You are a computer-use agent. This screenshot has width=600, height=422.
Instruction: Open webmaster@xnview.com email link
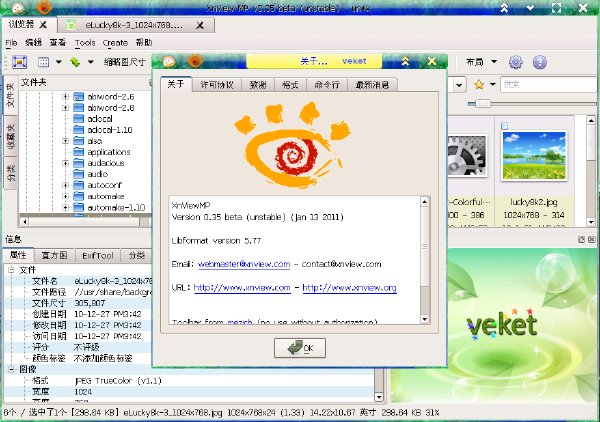244,264
